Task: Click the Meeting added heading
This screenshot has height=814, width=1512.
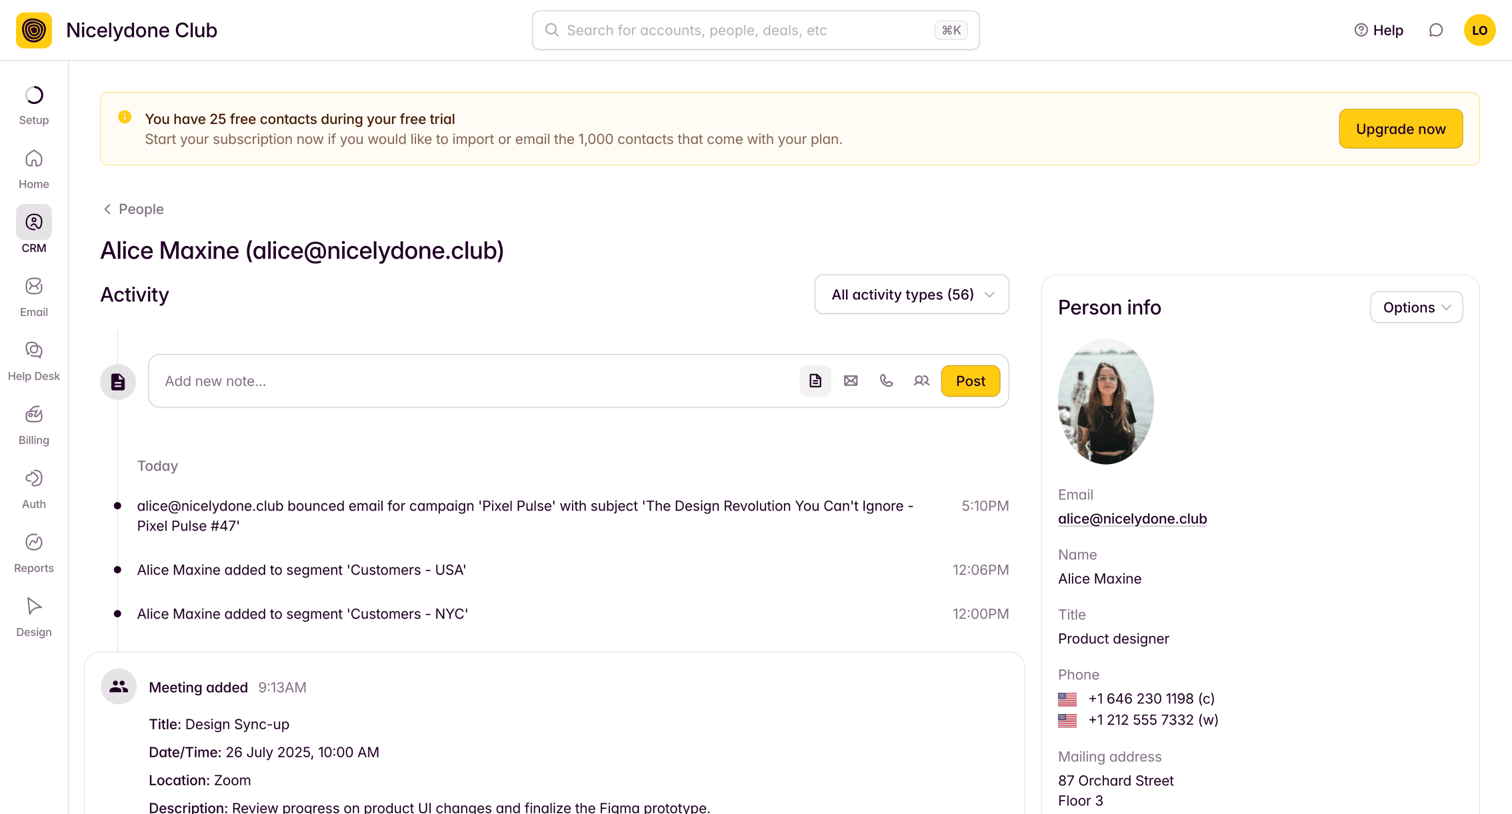Action: 198,688
